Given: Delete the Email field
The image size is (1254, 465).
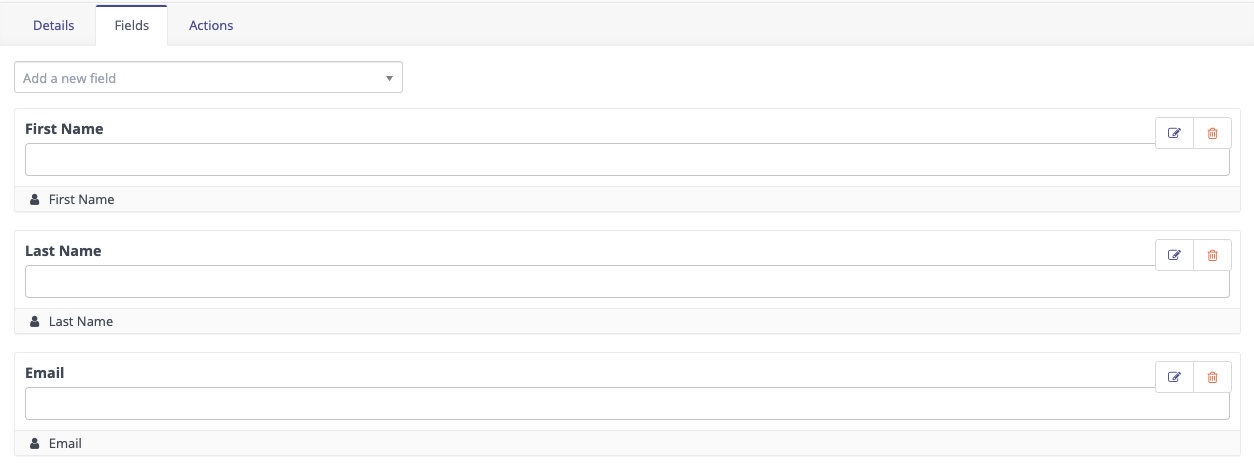Looking at the screenshot, I should [x=1212, y=377].
